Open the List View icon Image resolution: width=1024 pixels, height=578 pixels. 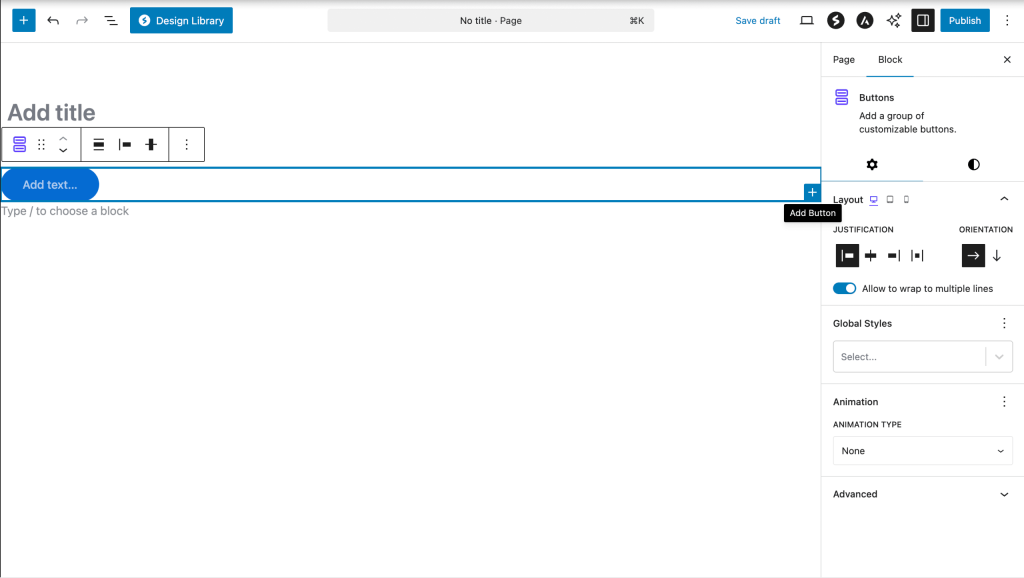point(110,20)
